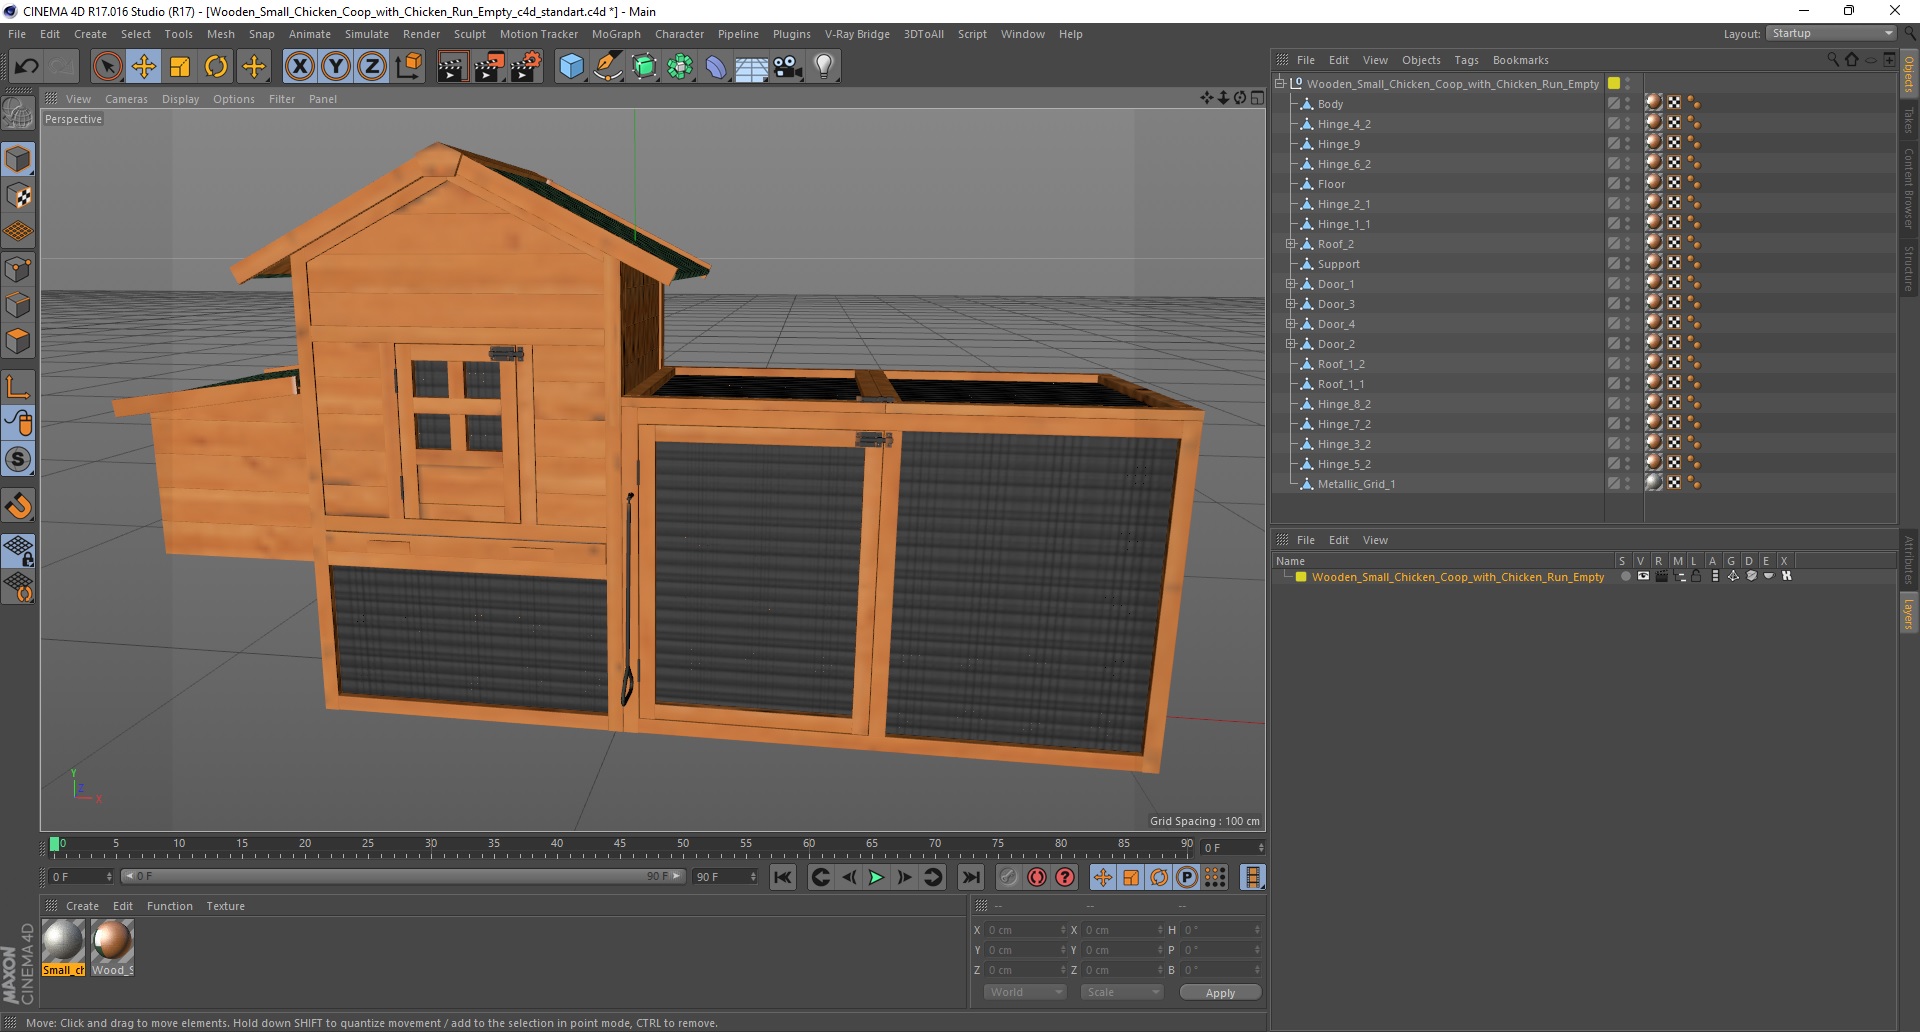
Task: Select the Move tool in top toolbar
Action: click(144, 67)
